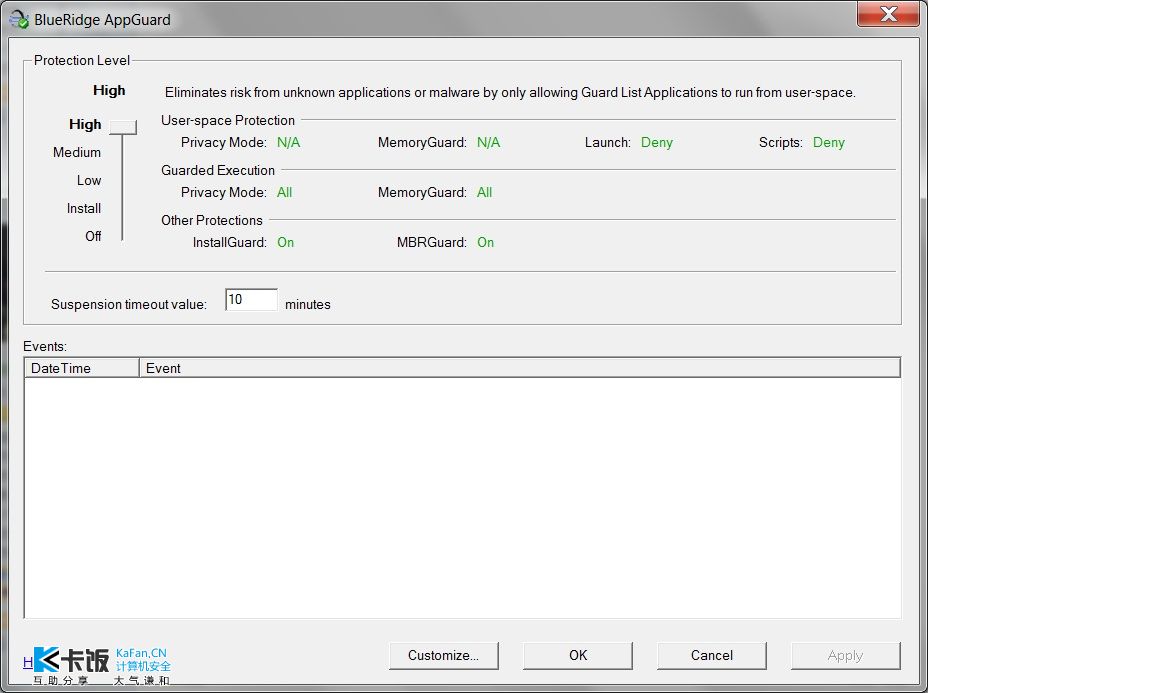Click the MBRGuard On value
Viewport: 1152px width, 693px height.
pos(486,243)
